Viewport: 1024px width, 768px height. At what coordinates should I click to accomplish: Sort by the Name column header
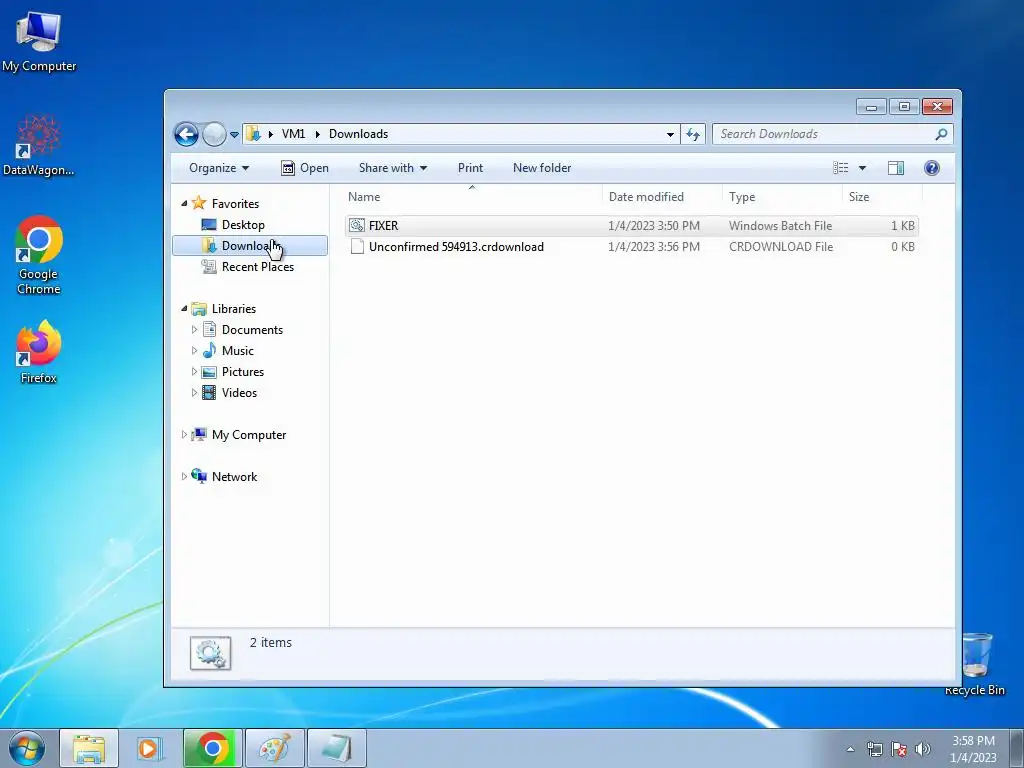473,197
